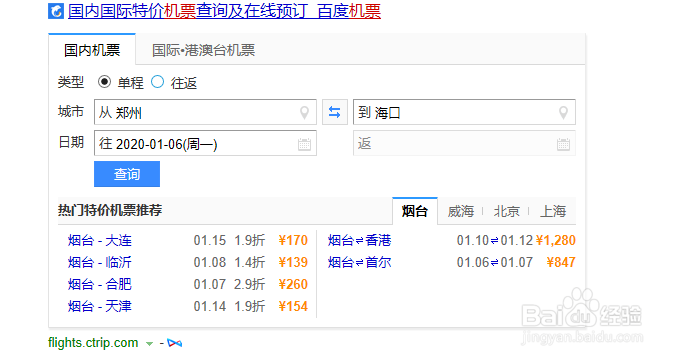Click the ¥260 price
The image size is (680, 360).
click(x=293, y=285)
